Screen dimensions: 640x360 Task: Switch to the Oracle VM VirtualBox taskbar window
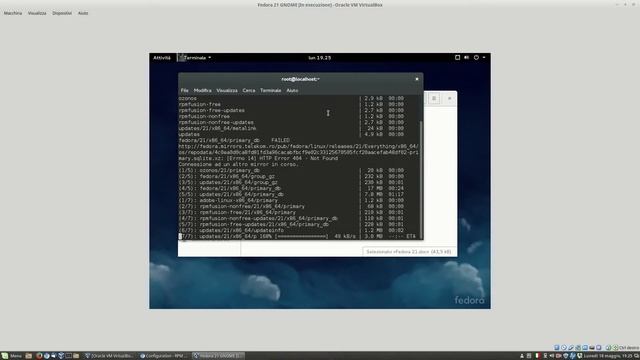(x=109, y=356)
